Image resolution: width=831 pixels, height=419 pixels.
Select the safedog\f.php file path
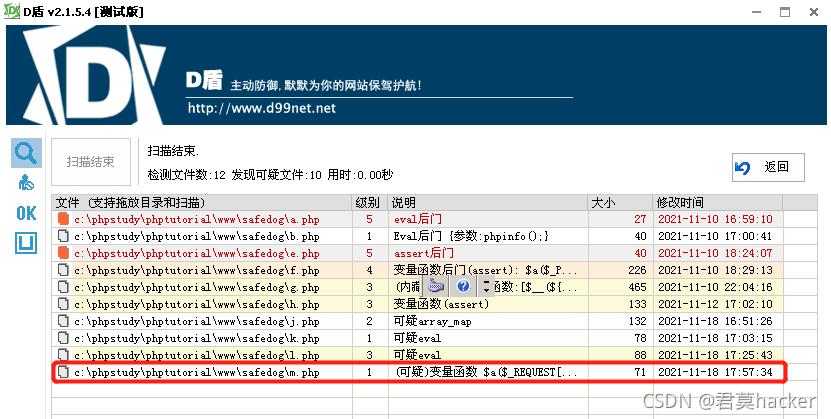click(x=197, y=270)
